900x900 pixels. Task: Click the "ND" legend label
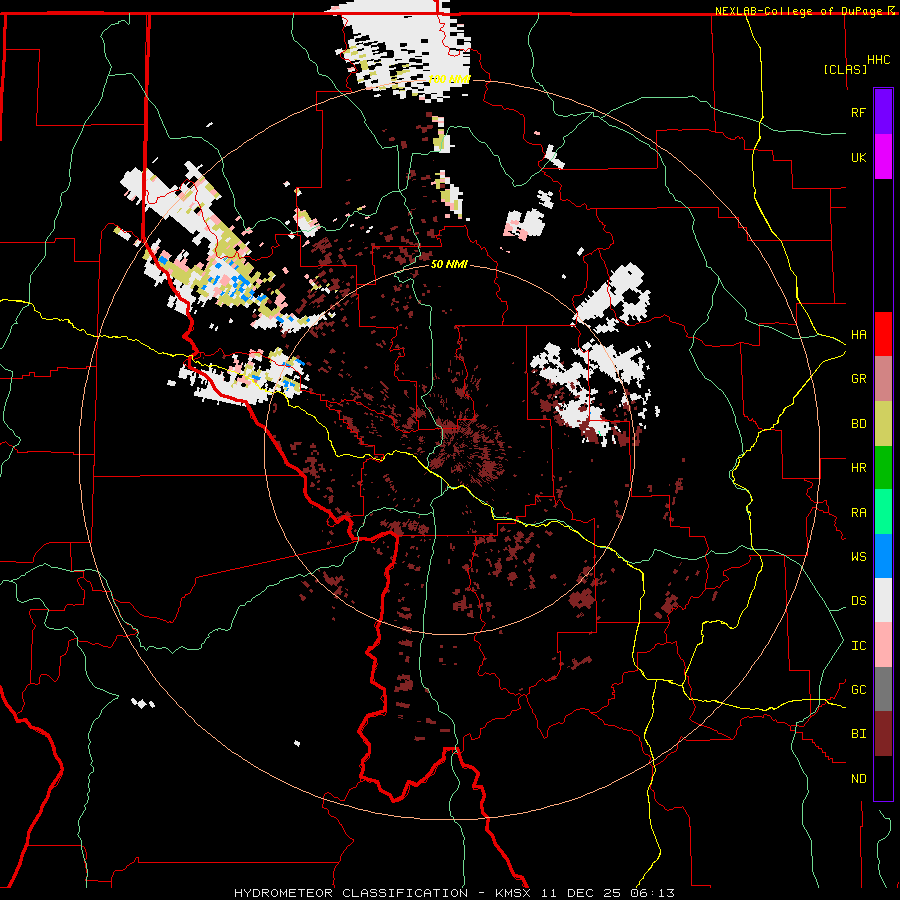(858, 779)
